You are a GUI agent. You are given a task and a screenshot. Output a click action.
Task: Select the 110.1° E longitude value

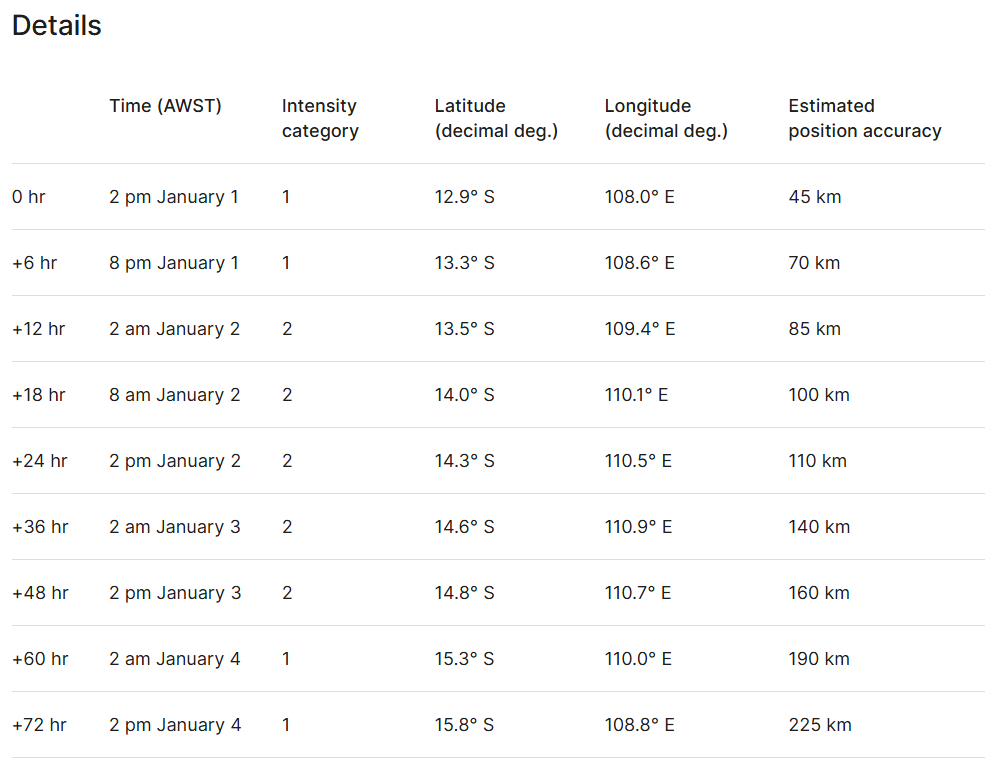tap(636, 395)
